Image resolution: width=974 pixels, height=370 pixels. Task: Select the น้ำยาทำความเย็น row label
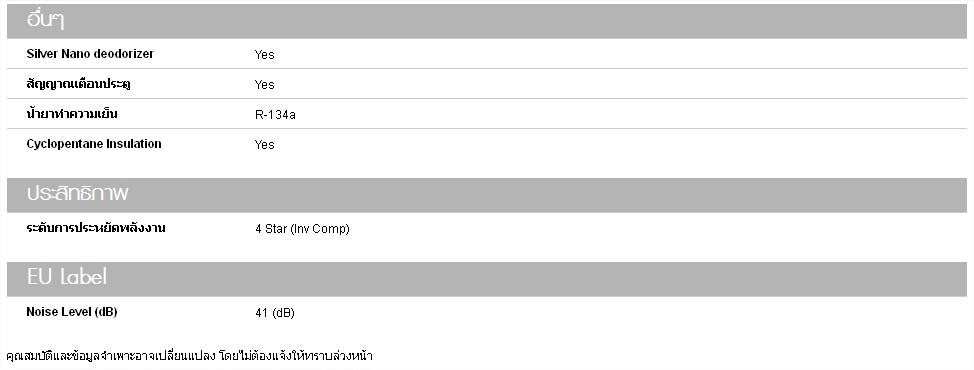pos(72,114)
